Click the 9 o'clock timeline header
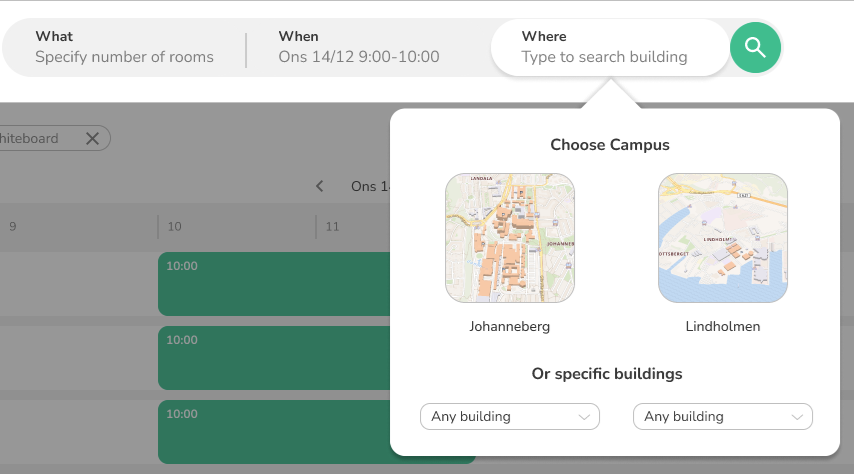The width and height of the screenshot is (854, 474). pos(13,227)
